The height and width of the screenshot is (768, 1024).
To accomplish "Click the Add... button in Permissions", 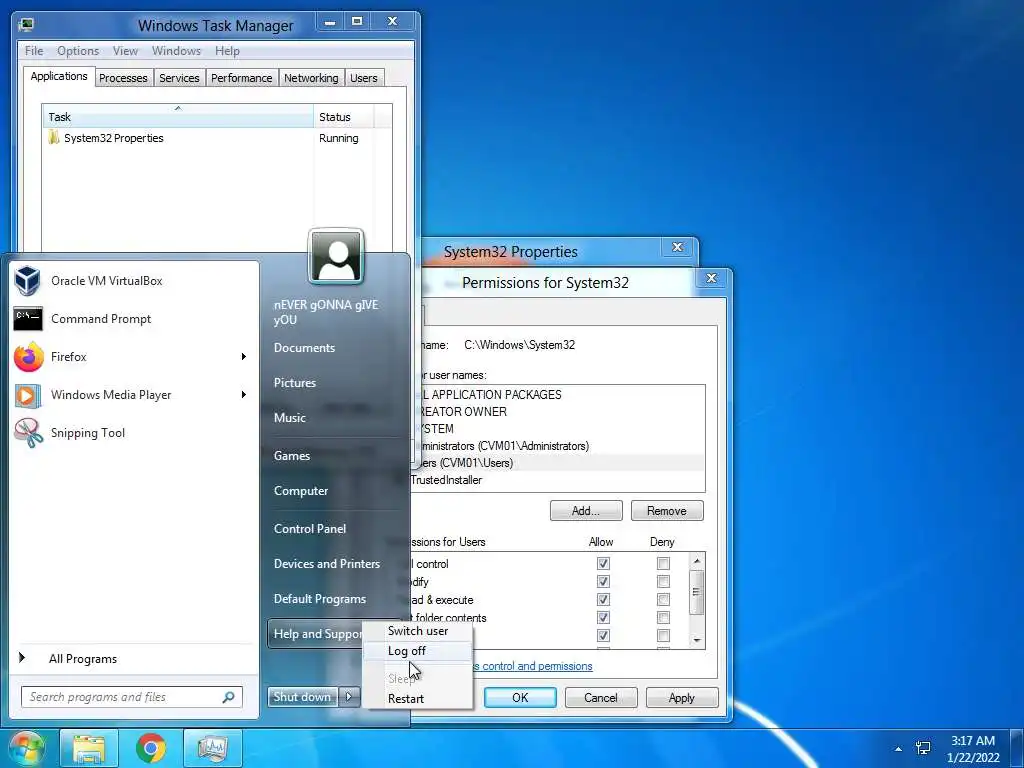I will (586, 511).
